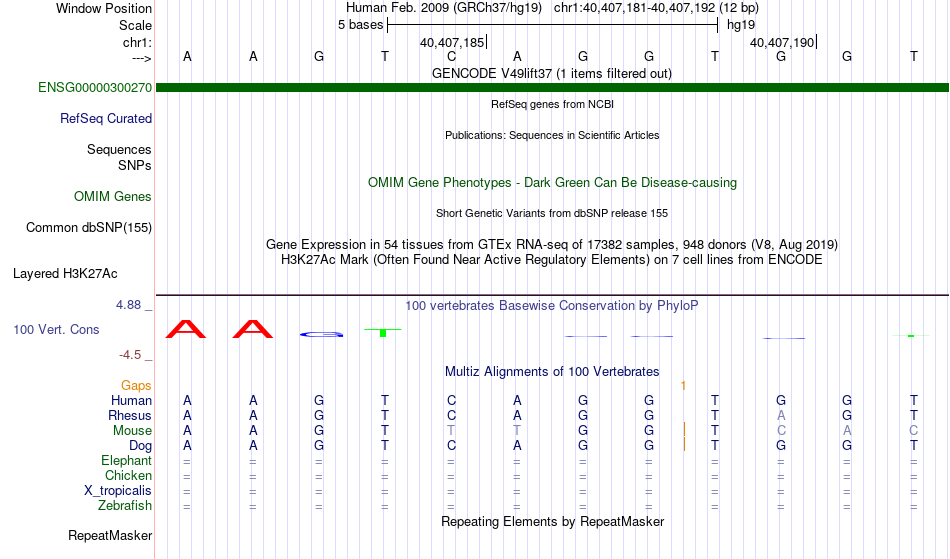Click the second red A conservation logo
This screenshot has width=950, height=559.
(253, 329)
